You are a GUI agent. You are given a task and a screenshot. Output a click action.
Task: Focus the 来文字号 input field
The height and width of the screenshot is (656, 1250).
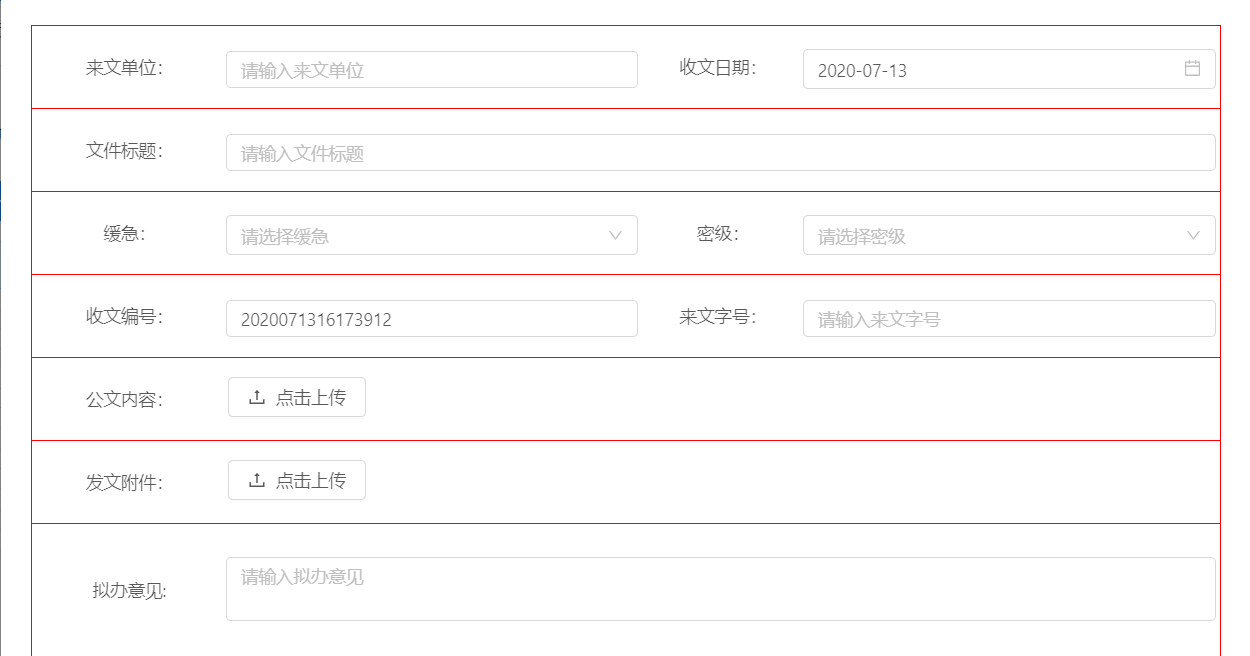[1009, 319]
